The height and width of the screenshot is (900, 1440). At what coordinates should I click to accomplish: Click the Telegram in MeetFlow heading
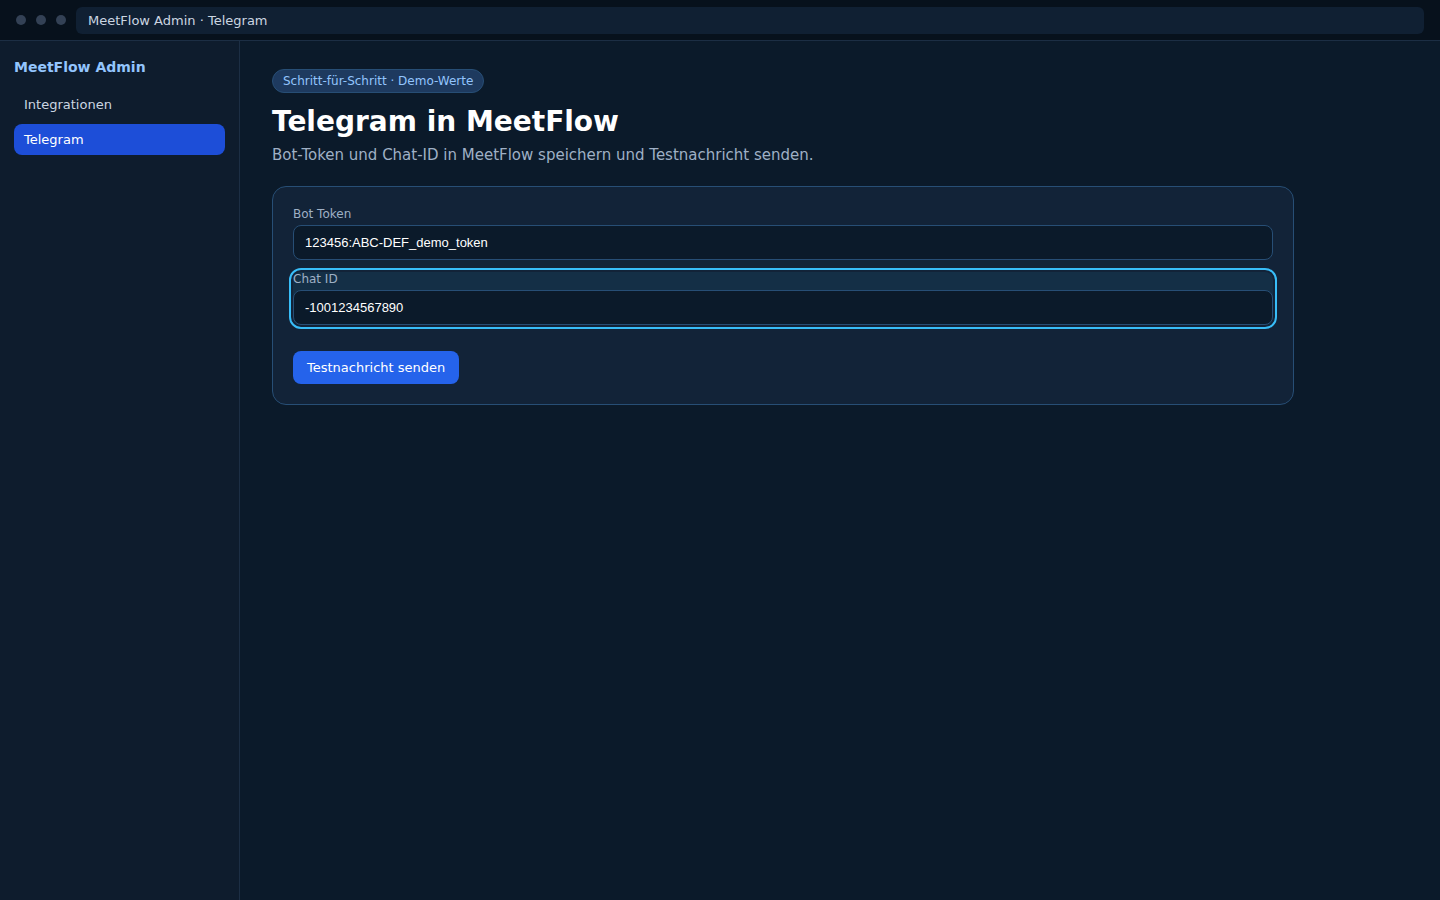(445, 121)
